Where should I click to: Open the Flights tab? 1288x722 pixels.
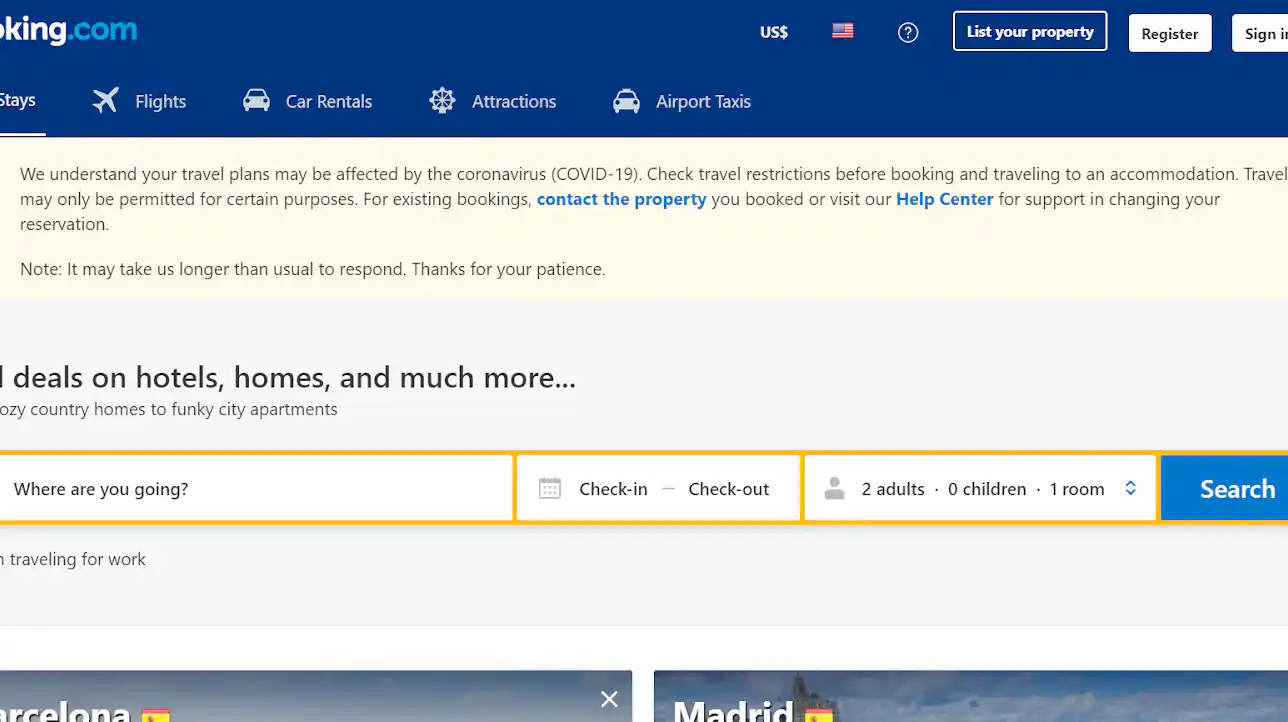pyautogui.click(x=140, y=101)
